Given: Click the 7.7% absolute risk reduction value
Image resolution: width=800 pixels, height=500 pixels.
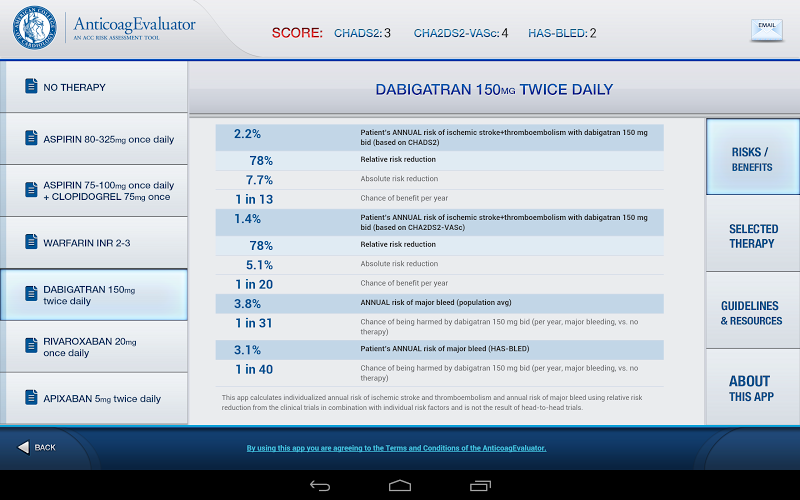Looking at the screenshot, I should (x=259, y=180).
